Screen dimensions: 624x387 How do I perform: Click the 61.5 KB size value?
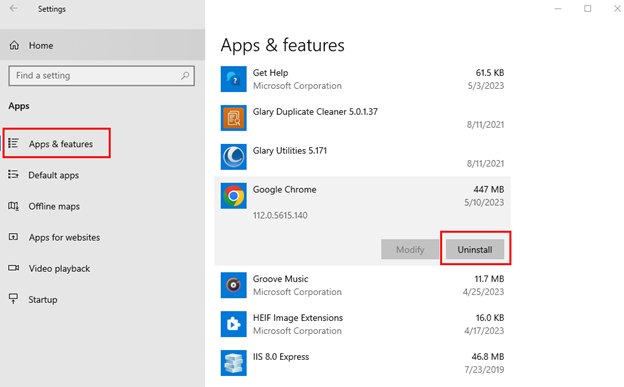[x=490, y=73]
